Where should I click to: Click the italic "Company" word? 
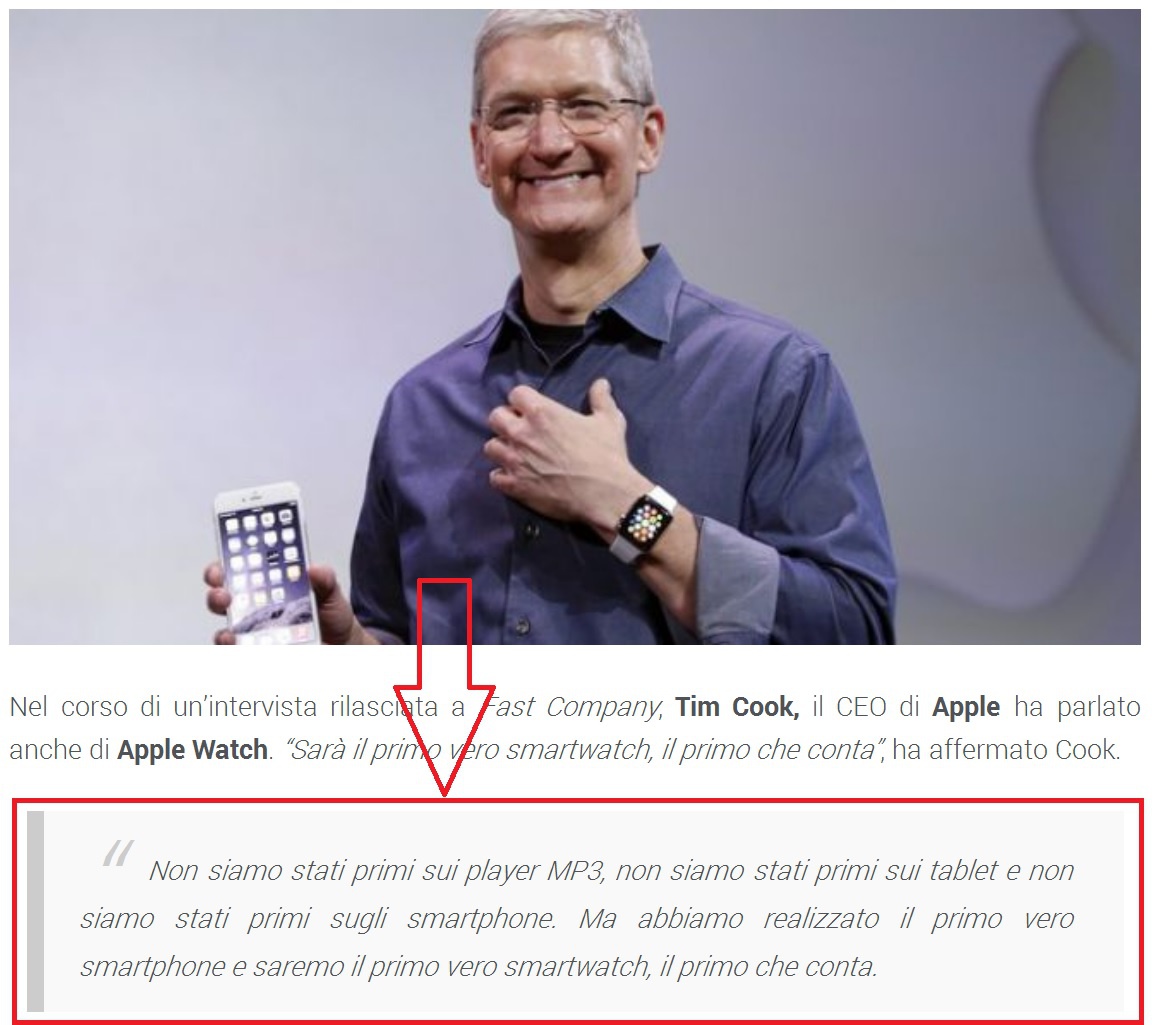coord(603,709)
